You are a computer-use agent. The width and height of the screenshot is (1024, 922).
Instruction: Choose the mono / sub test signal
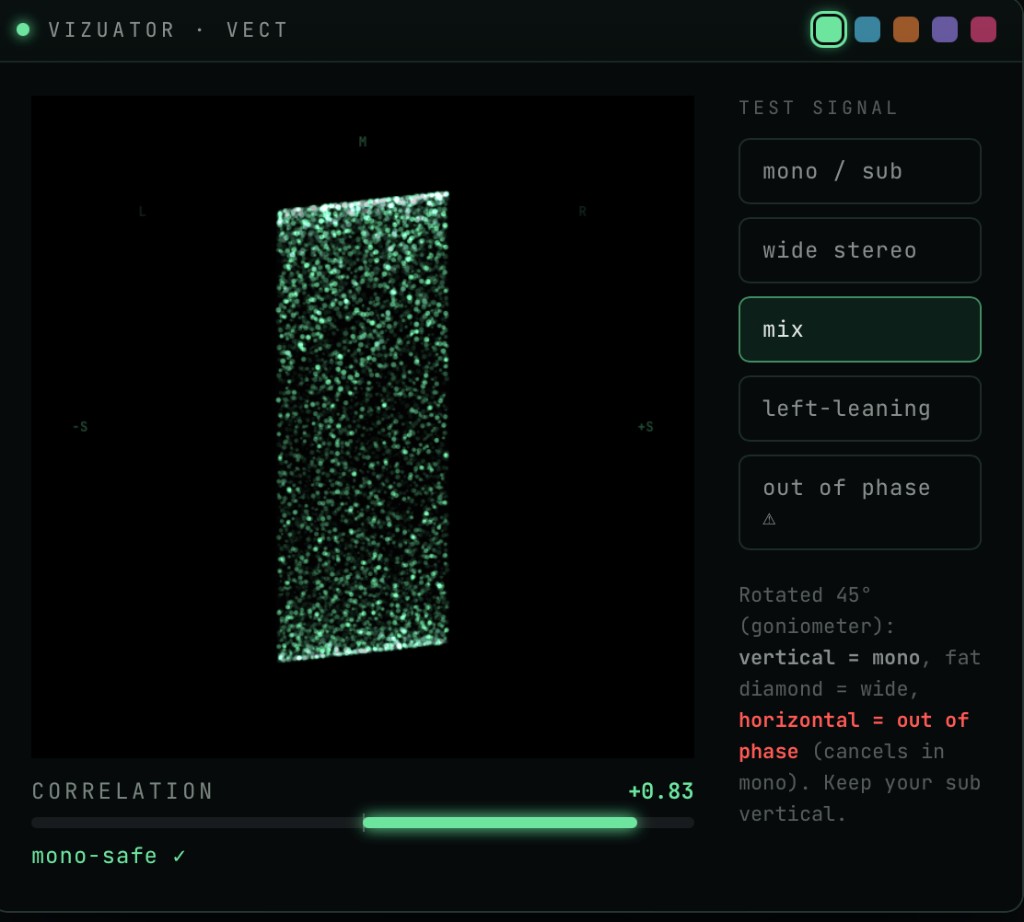click(x=859, y=171)
